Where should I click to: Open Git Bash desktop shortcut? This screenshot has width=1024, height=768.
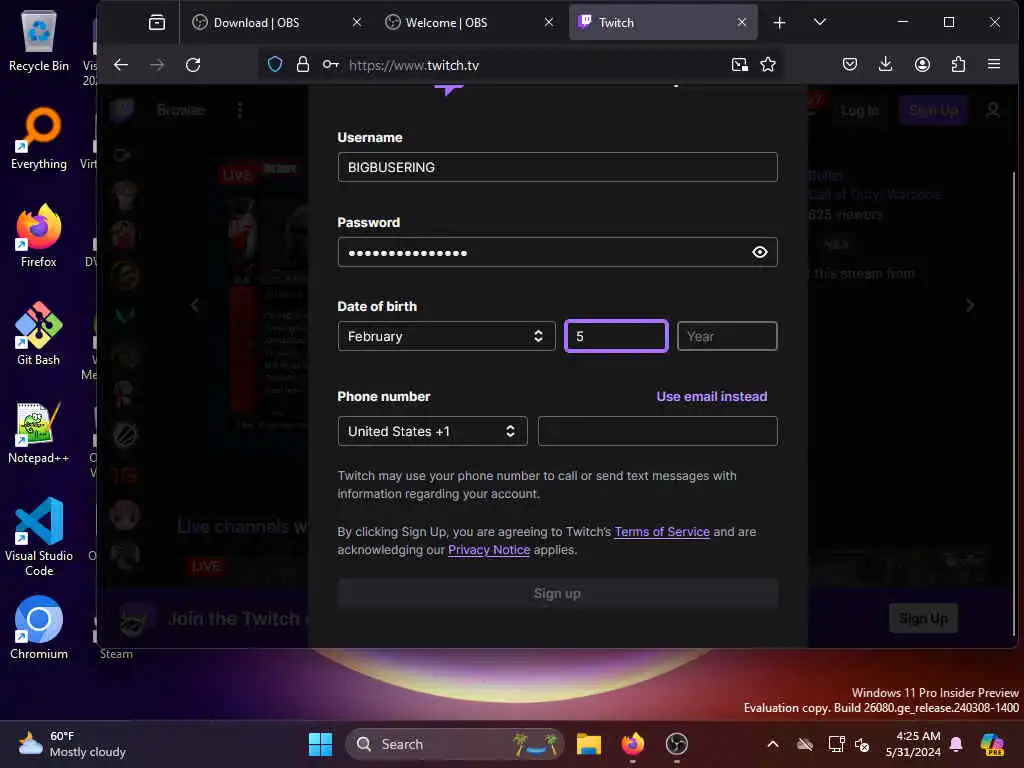coord(39,334)
